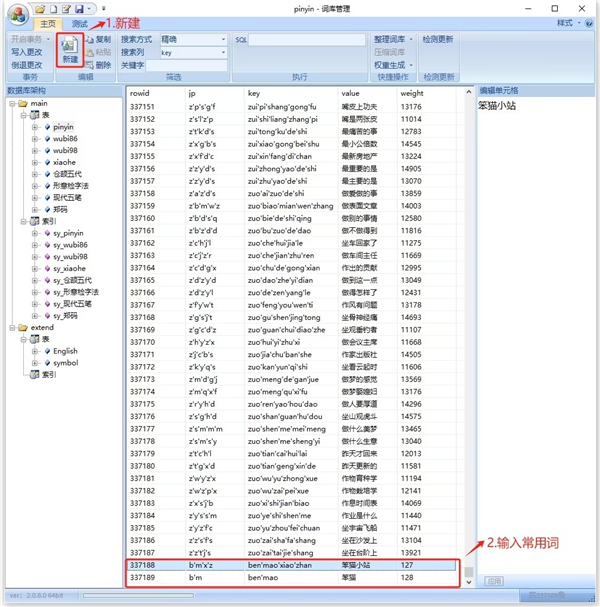Collapse the extend folder in tree
The height and width of the screenshot is (607, 600).
10,327
